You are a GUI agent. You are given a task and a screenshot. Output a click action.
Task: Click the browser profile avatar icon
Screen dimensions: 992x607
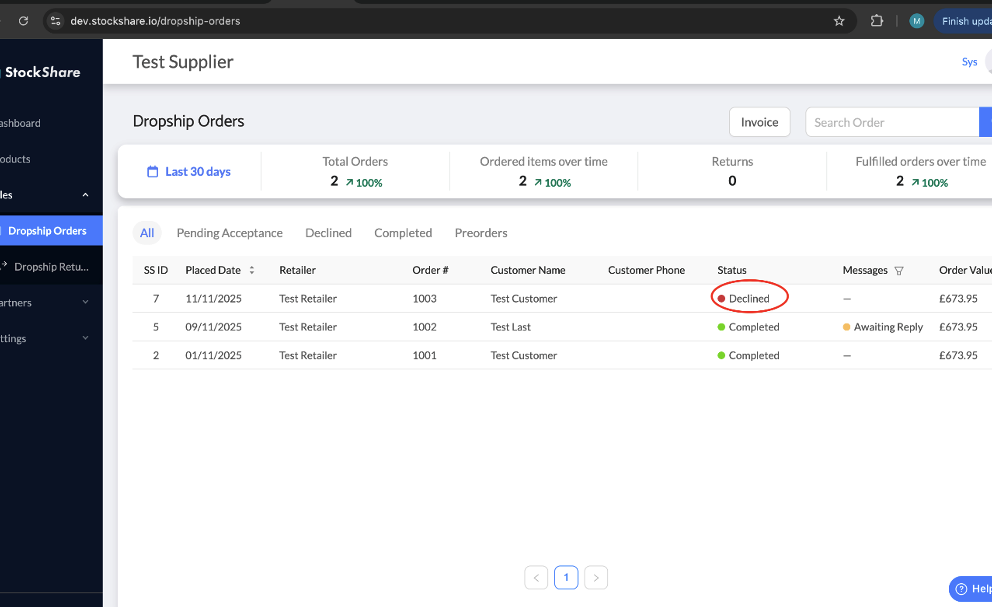(x=917, y=21)
